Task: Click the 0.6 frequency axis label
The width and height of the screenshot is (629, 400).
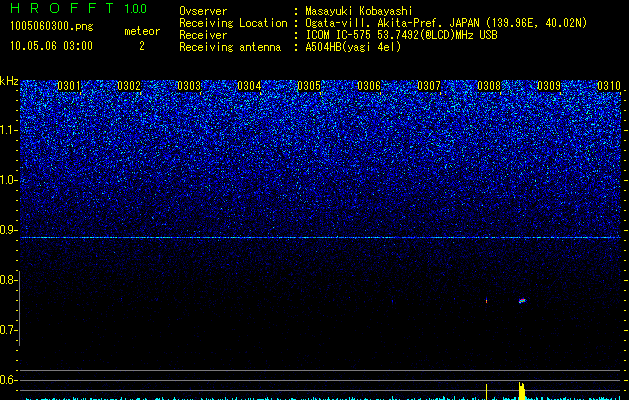Action: tap(7, 380)
